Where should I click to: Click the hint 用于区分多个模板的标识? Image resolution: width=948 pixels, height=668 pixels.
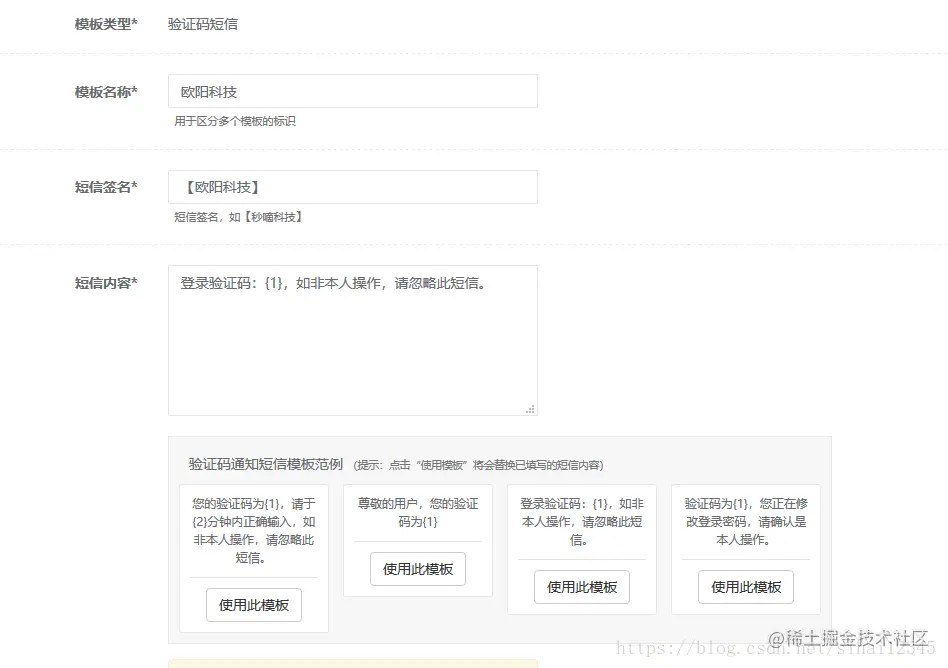pyautogui.click(x=235, y=122)
